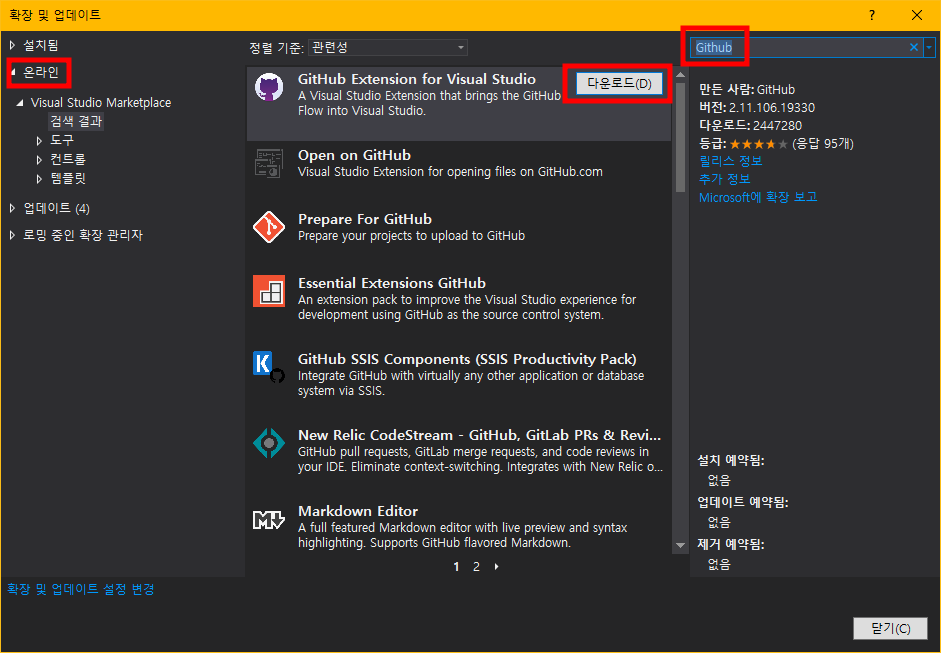Click the New Relic CodeStream icon
941x653 pixels.
point(269,444)
